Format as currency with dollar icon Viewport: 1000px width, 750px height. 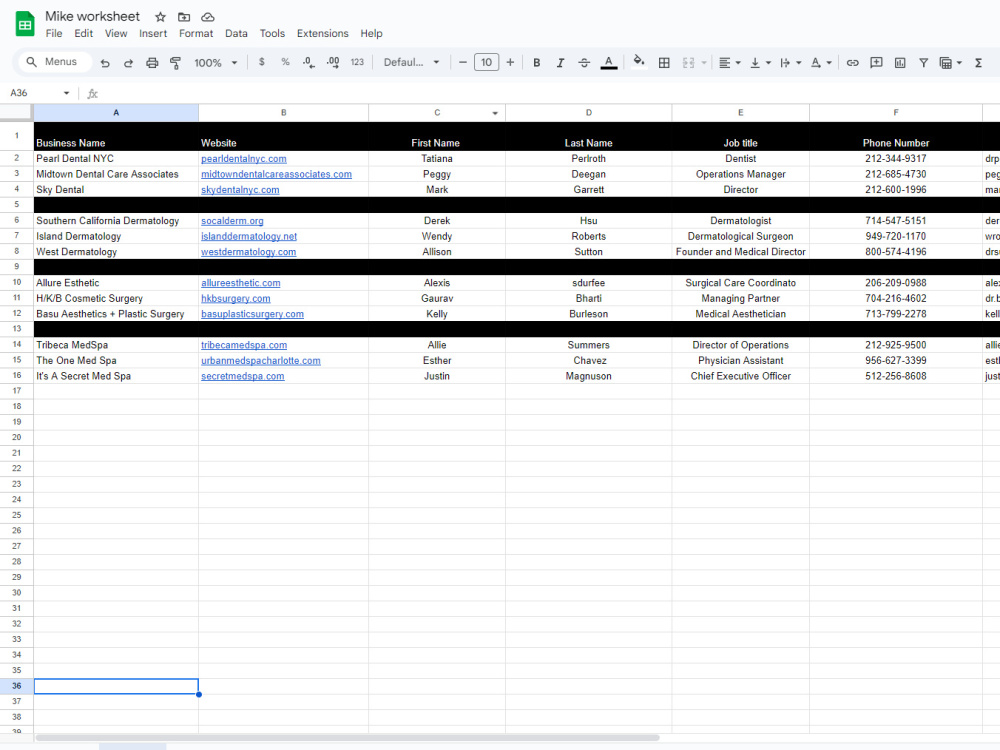click(261, 62)
